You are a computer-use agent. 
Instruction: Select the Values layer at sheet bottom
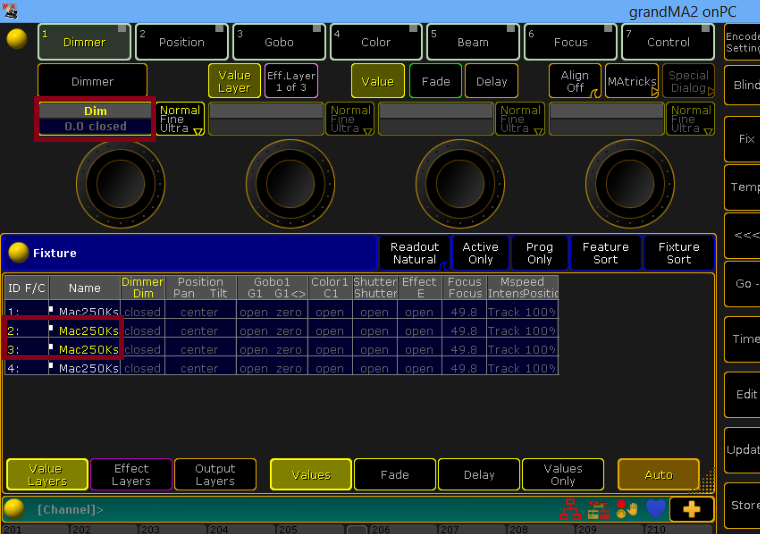pyautogui.click(x=311, y=474)
